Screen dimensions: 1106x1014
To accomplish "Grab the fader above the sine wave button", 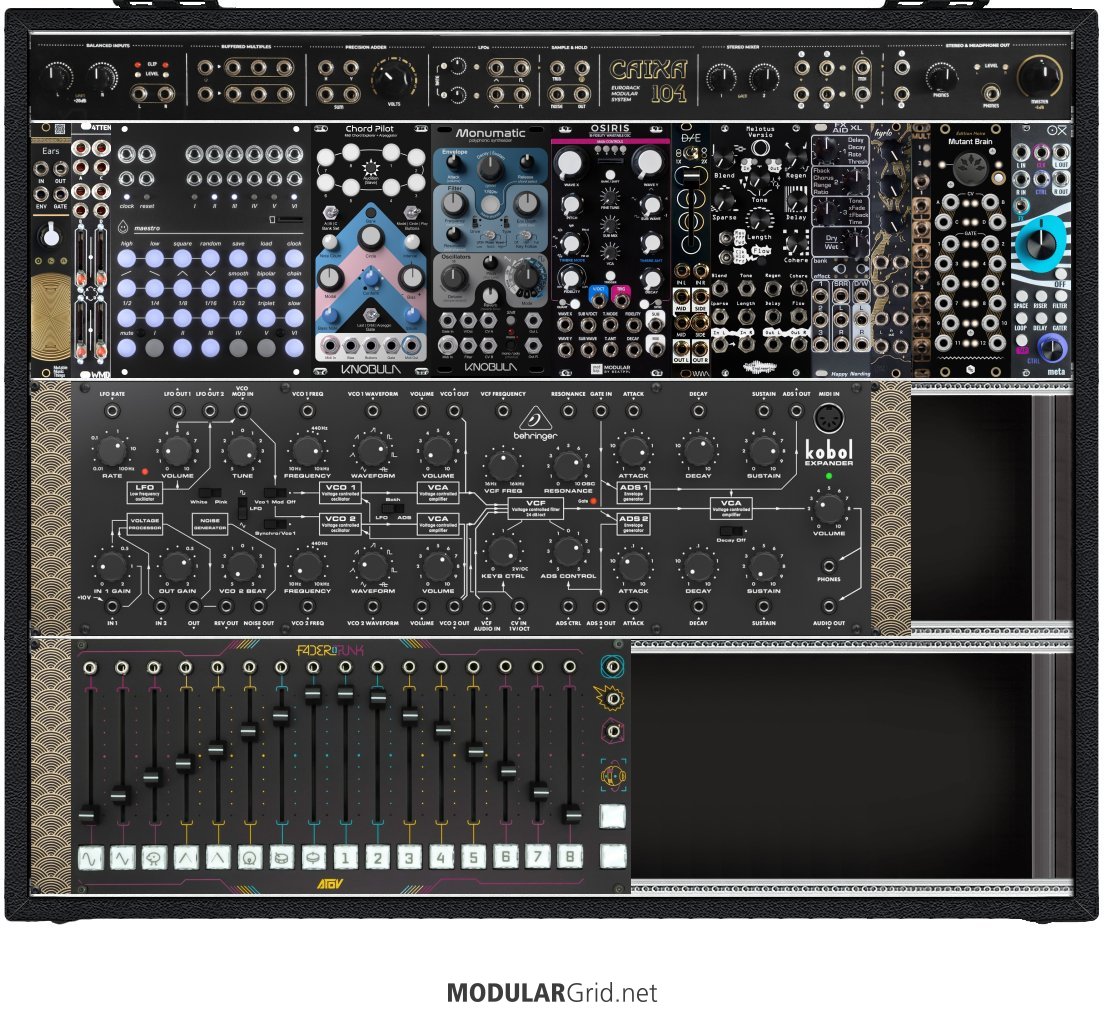I will click(89, 816).
